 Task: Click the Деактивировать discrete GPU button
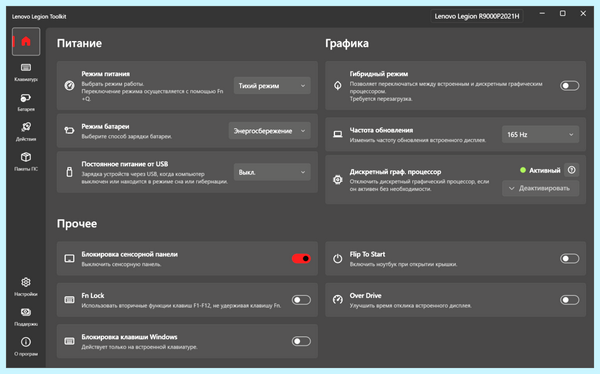[x=540, y=188]
